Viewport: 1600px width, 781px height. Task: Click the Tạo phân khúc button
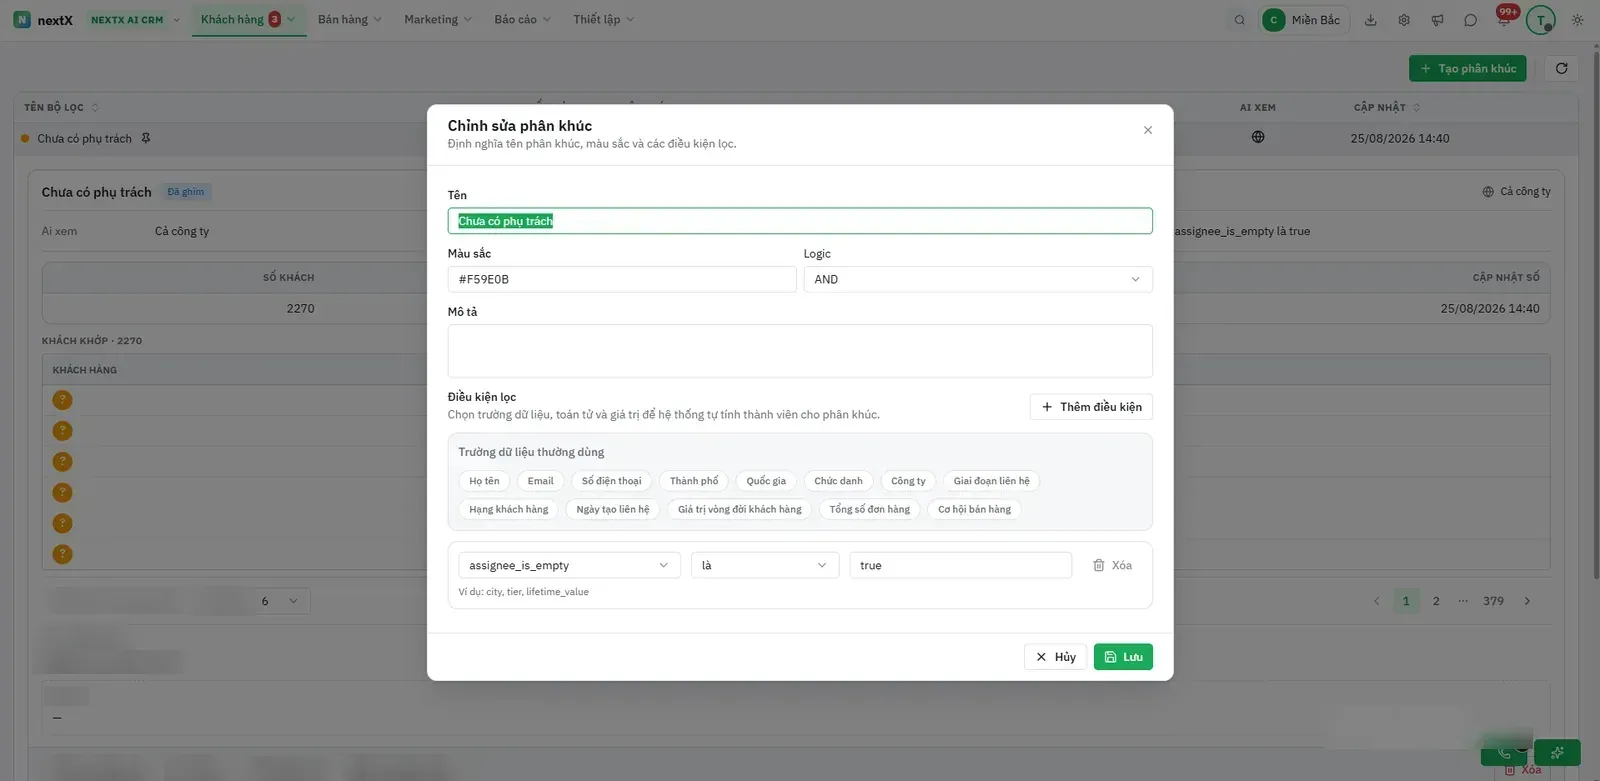(x=1467, y=68)
